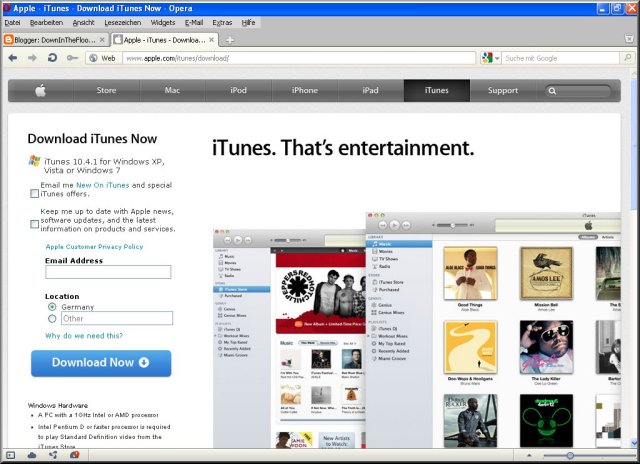Click the zoom slider in status bar
Image resolution: width=640 pixels, height=464 pixels.
coord(570,456)
